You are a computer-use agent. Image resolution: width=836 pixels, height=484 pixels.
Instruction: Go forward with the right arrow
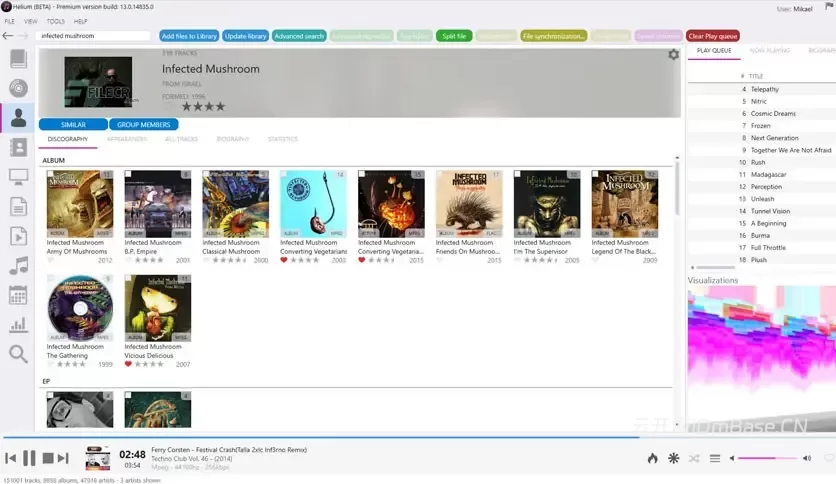point(22,36)
